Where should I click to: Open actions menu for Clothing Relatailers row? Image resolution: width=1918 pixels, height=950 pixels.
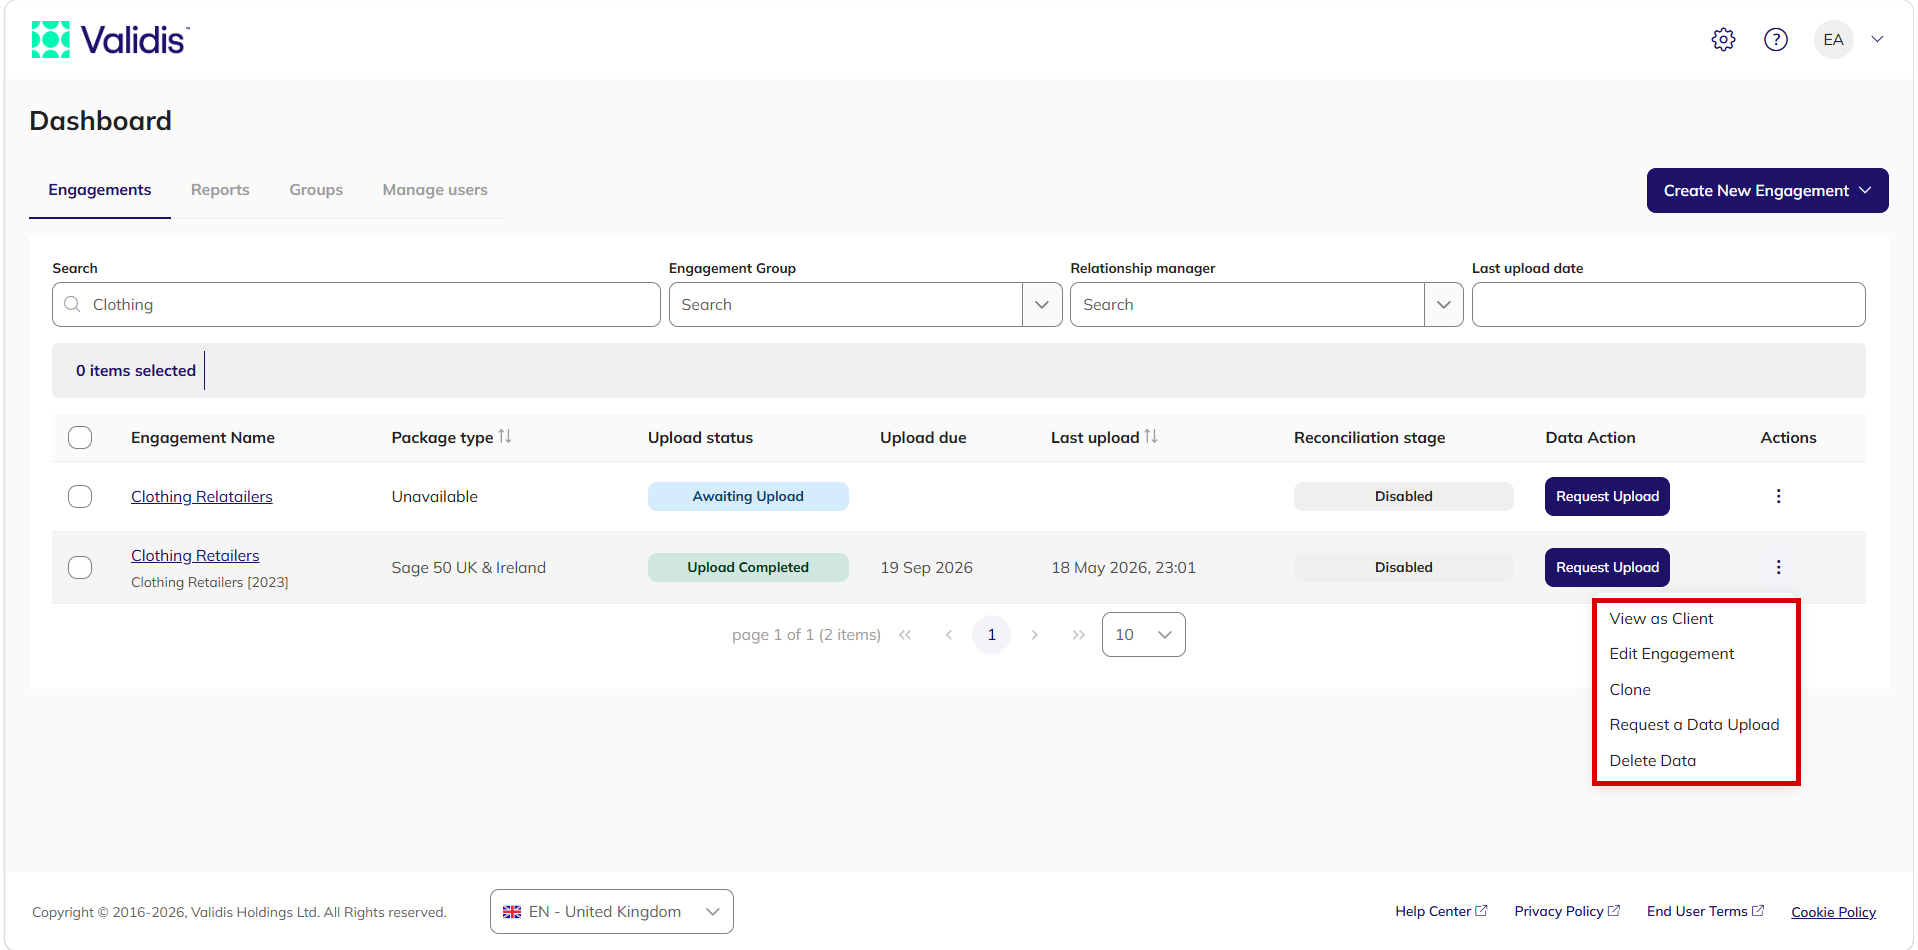point(1778,496)
